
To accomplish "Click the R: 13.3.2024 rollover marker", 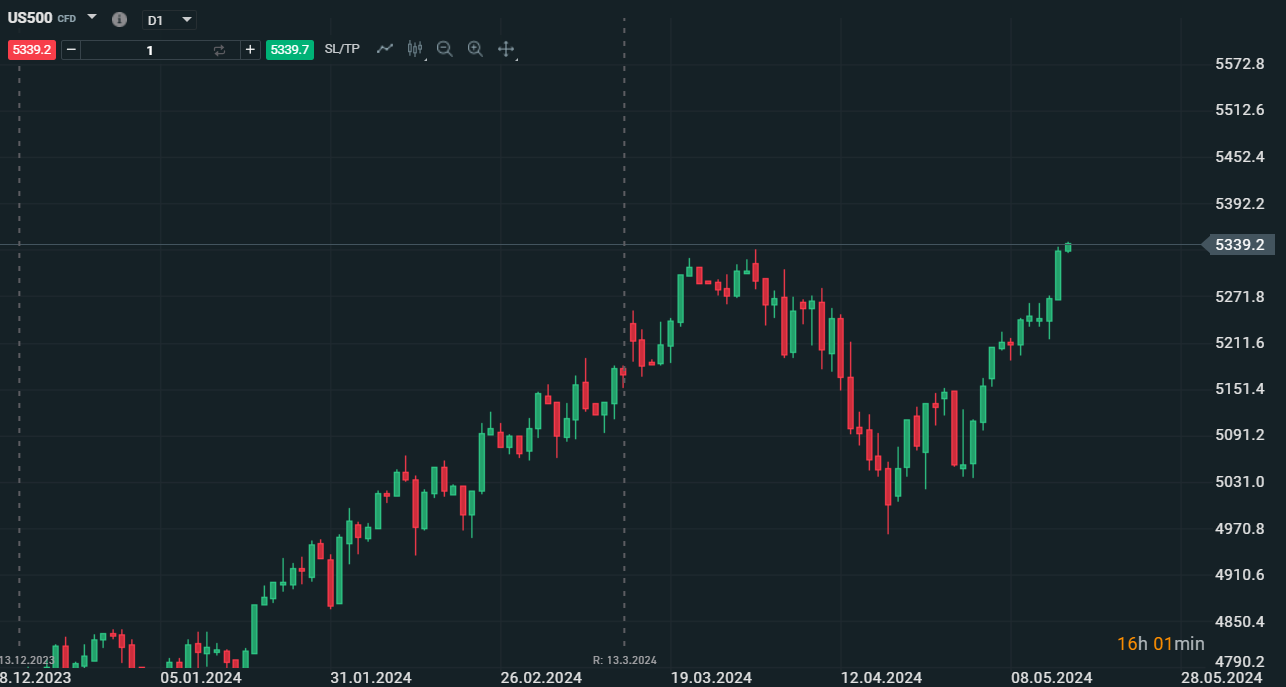I will (624, 660).
